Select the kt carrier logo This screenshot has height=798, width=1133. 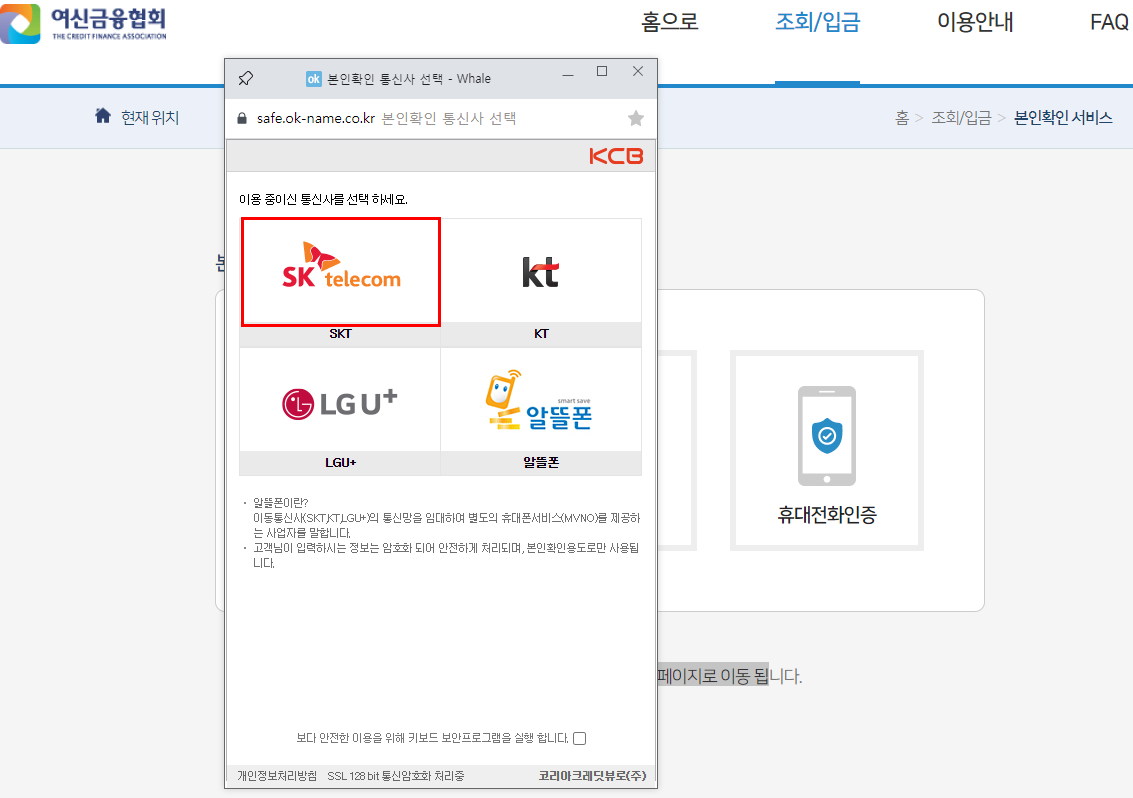click(540, 272)
